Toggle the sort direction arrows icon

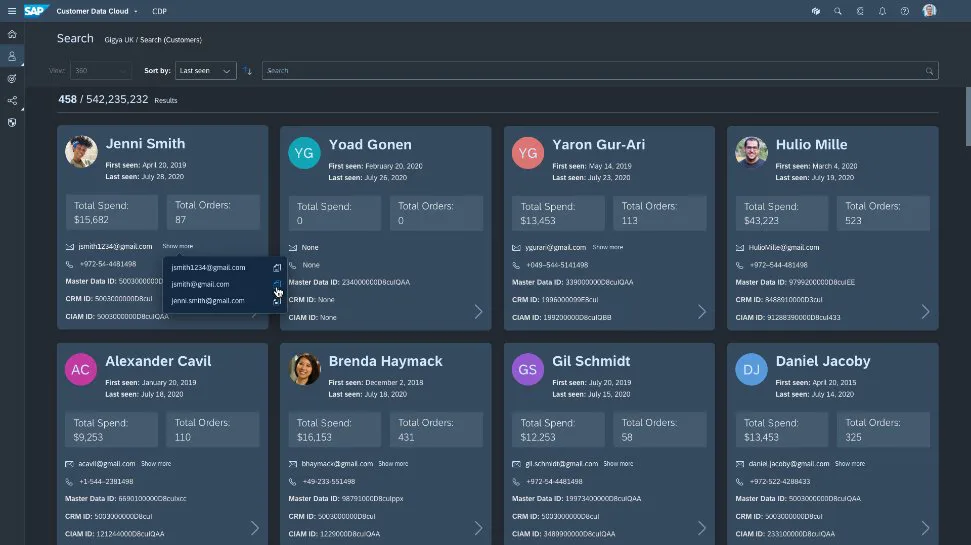pos(248,71)
